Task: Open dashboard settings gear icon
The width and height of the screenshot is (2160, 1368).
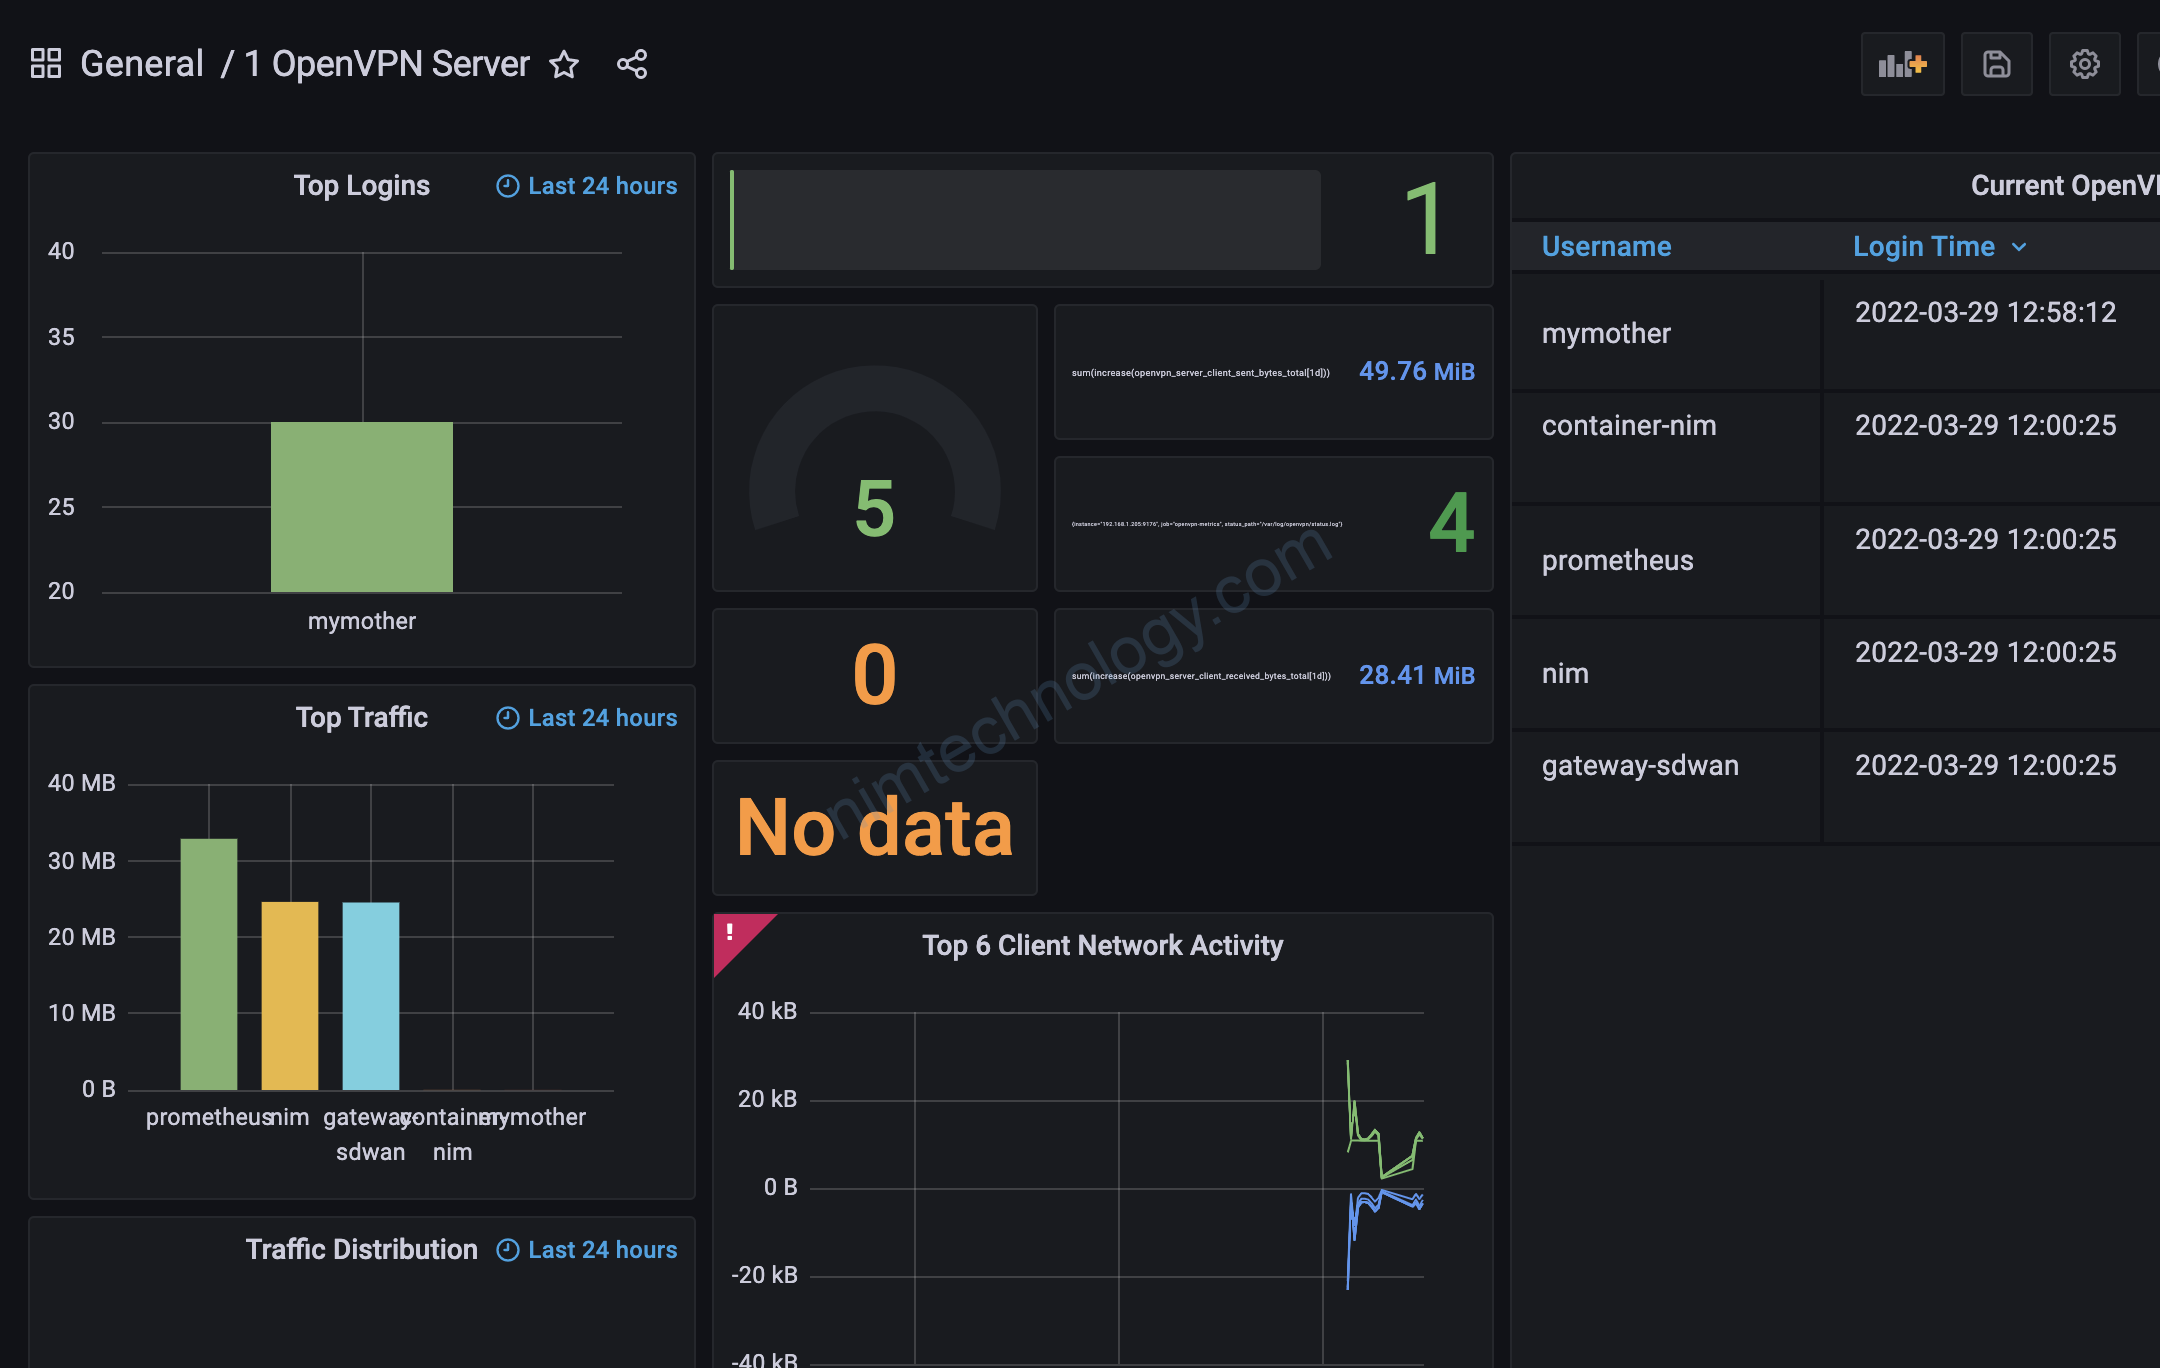Action: [2084, 64]
